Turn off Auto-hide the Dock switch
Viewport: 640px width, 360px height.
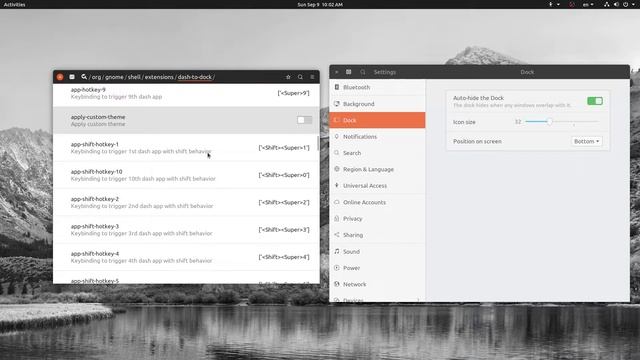pos(595,101)
